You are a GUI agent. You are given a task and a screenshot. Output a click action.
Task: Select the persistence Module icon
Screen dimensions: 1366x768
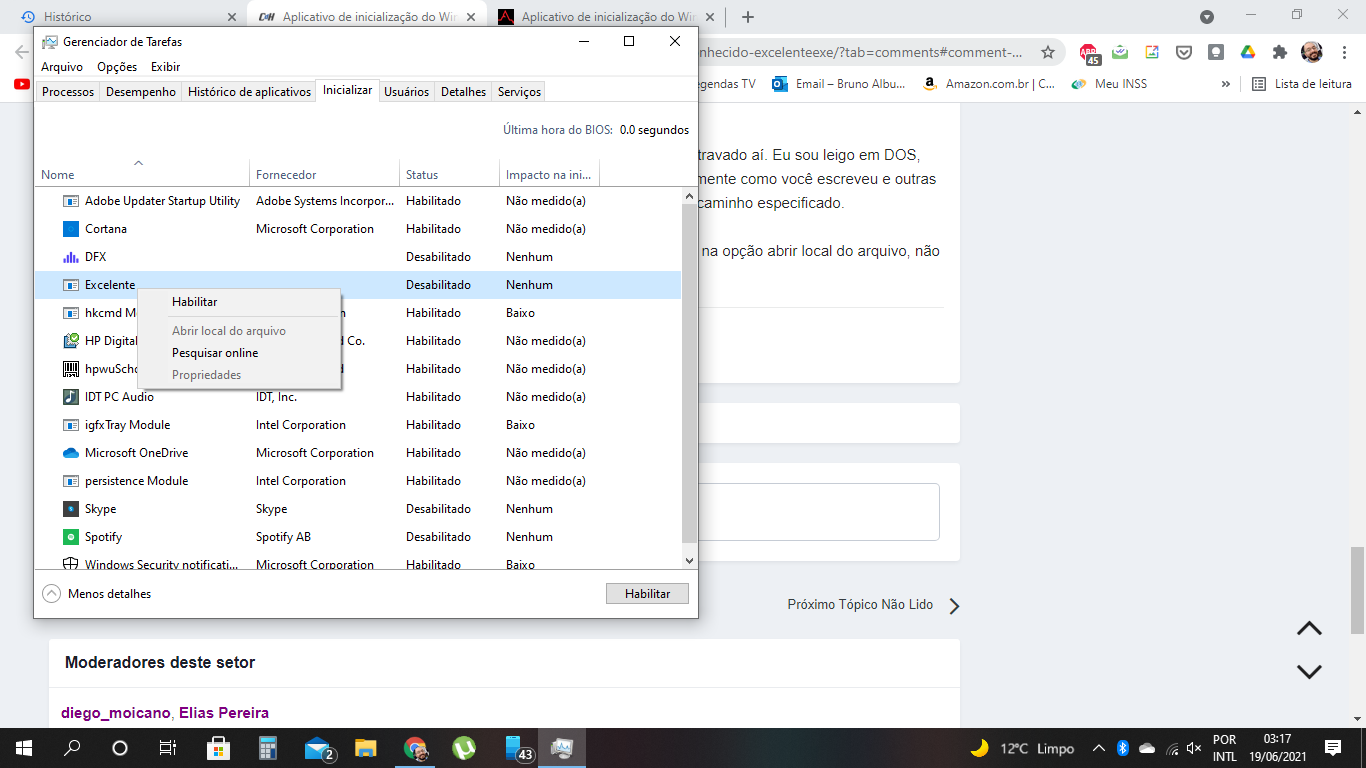pos(71,481)
